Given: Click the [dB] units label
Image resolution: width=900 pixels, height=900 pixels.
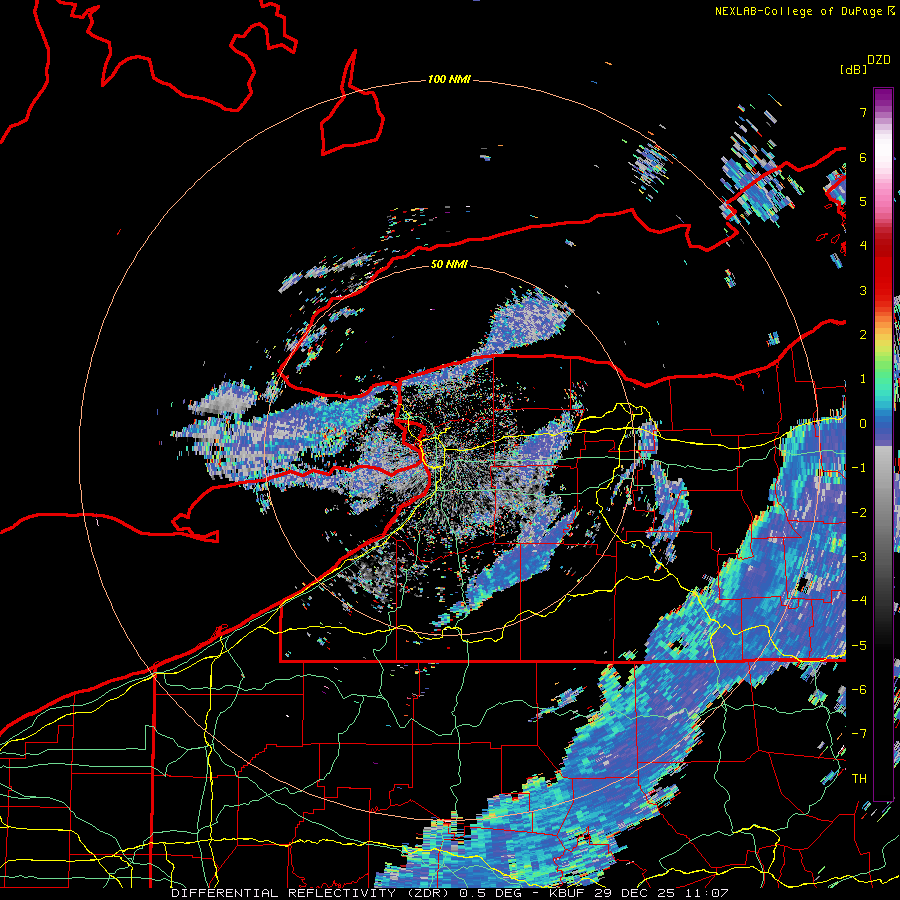Looking at the screenshot, I should click(853, 69).
